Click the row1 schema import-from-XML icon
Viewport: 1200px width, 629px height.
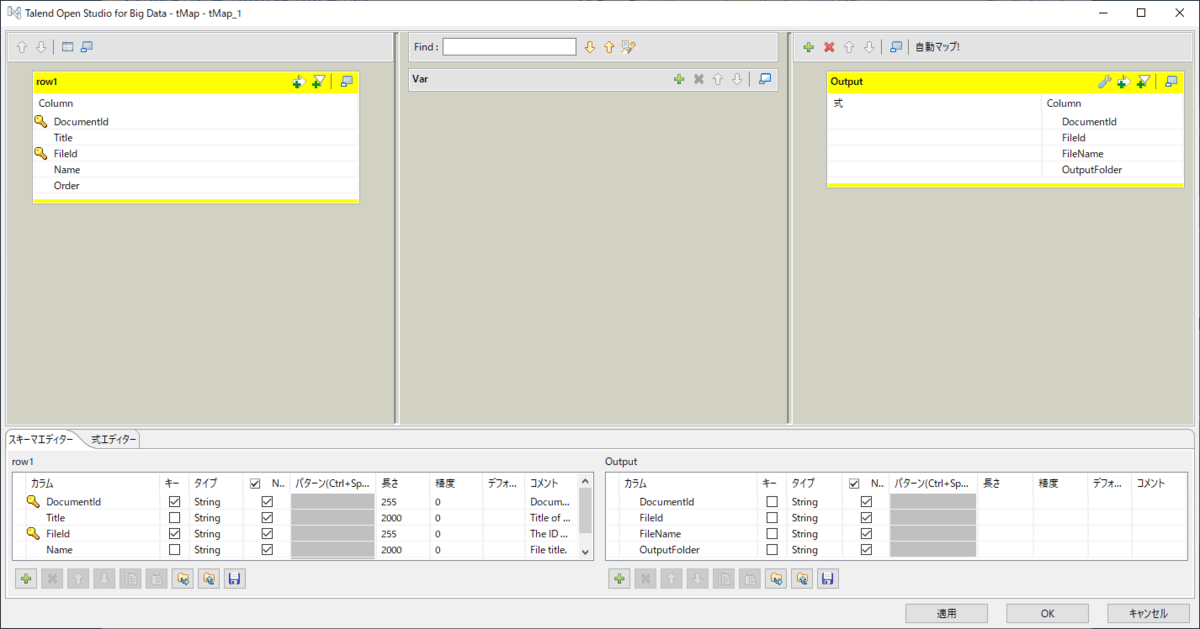(183, 578)
